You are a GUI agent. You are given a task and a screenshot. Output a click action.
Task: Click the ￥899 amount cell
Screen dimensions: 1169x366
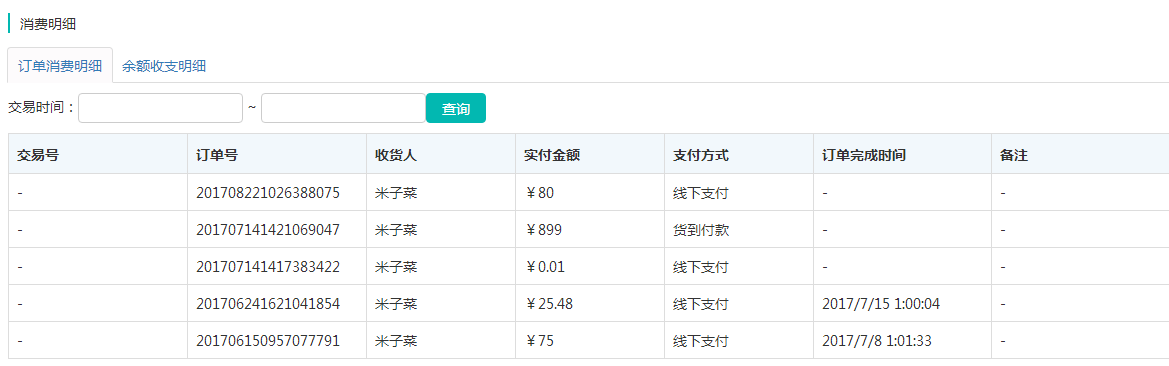click(543, 230)
